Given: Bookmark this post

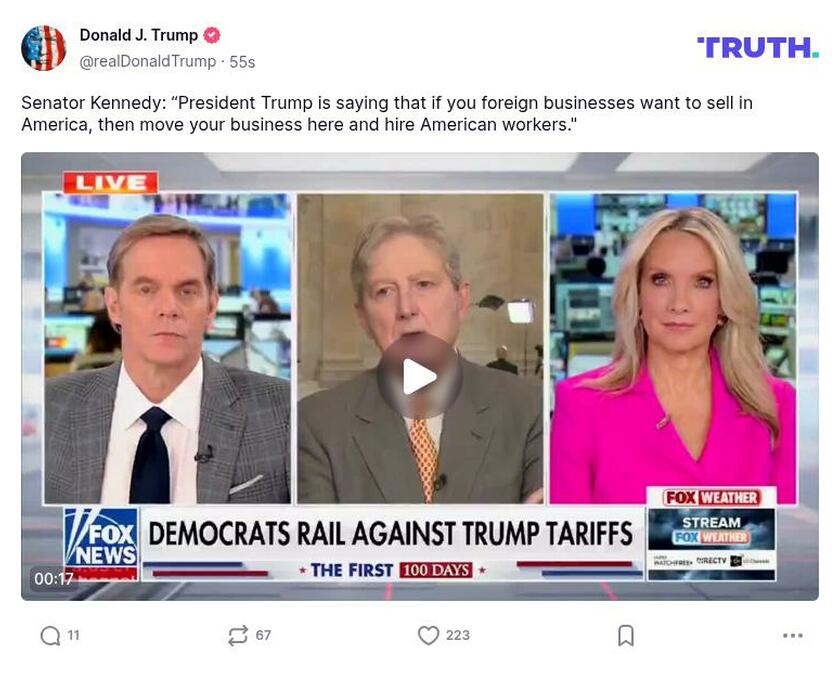Looking at the screenshot, I should (626, 635).
